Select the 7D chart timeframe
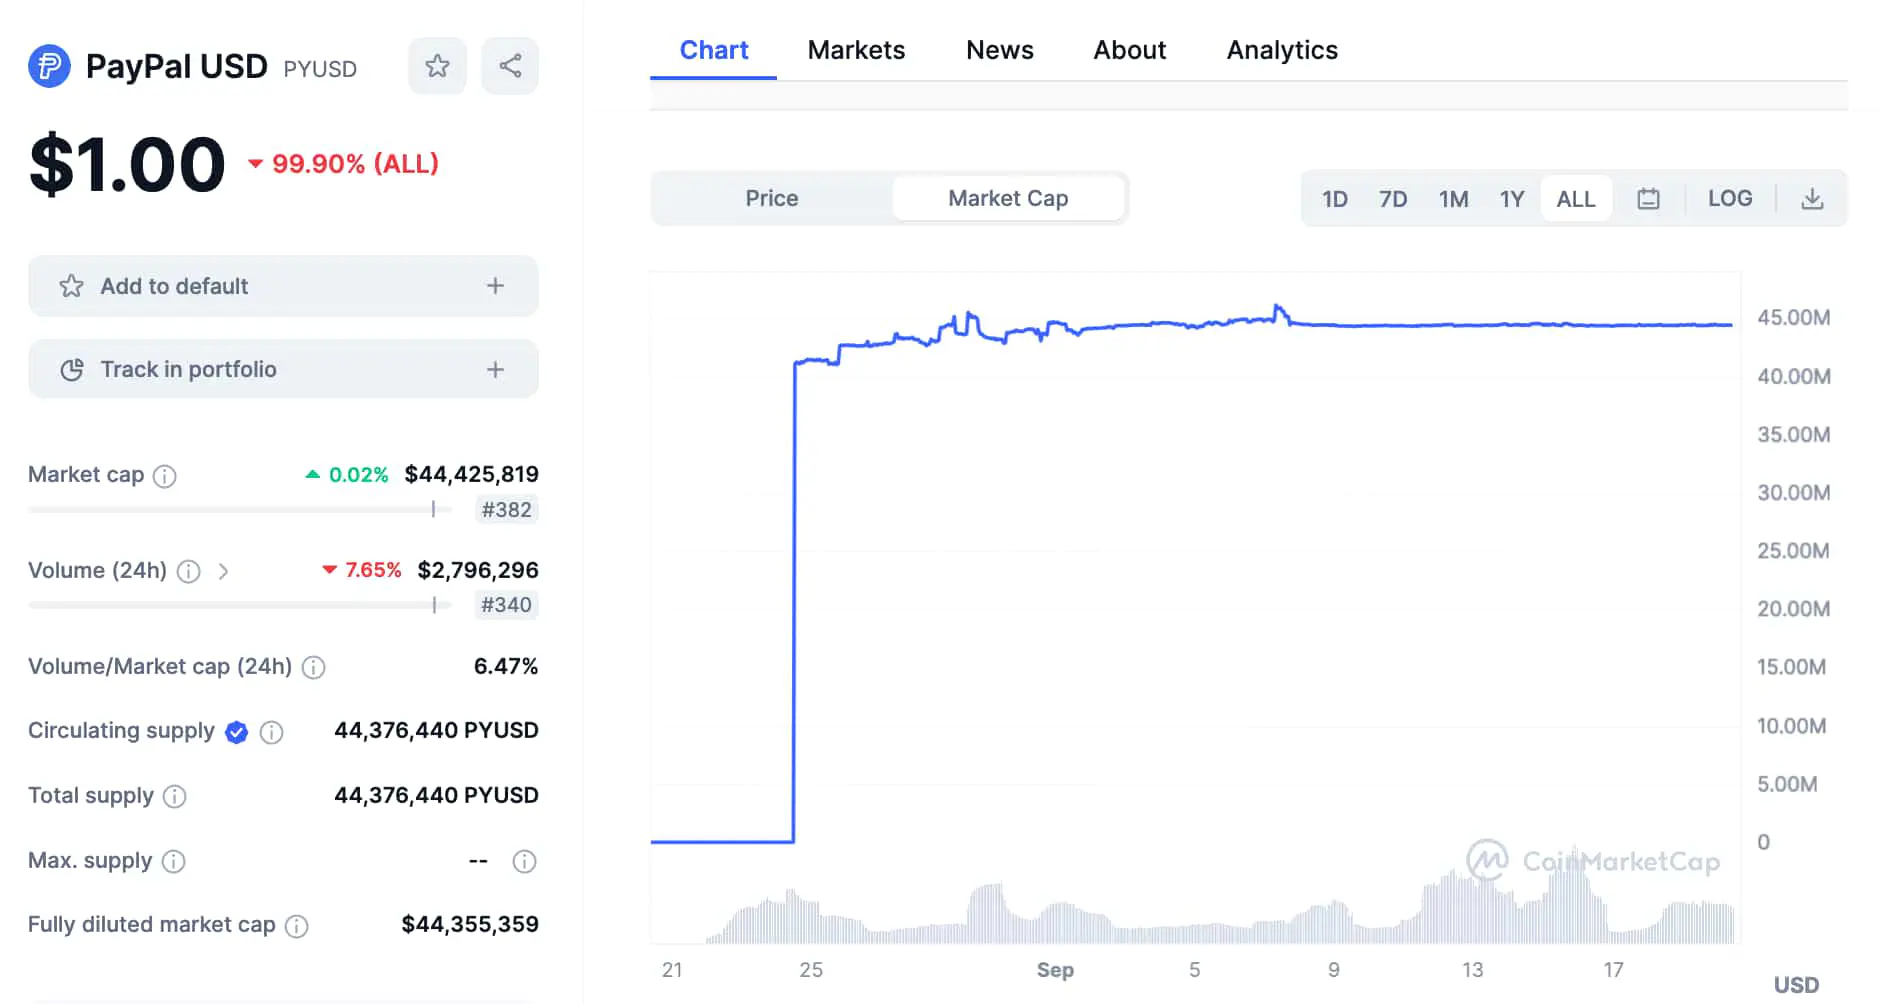Viewport: 1878px width, 1004px height. [1393, 198]
